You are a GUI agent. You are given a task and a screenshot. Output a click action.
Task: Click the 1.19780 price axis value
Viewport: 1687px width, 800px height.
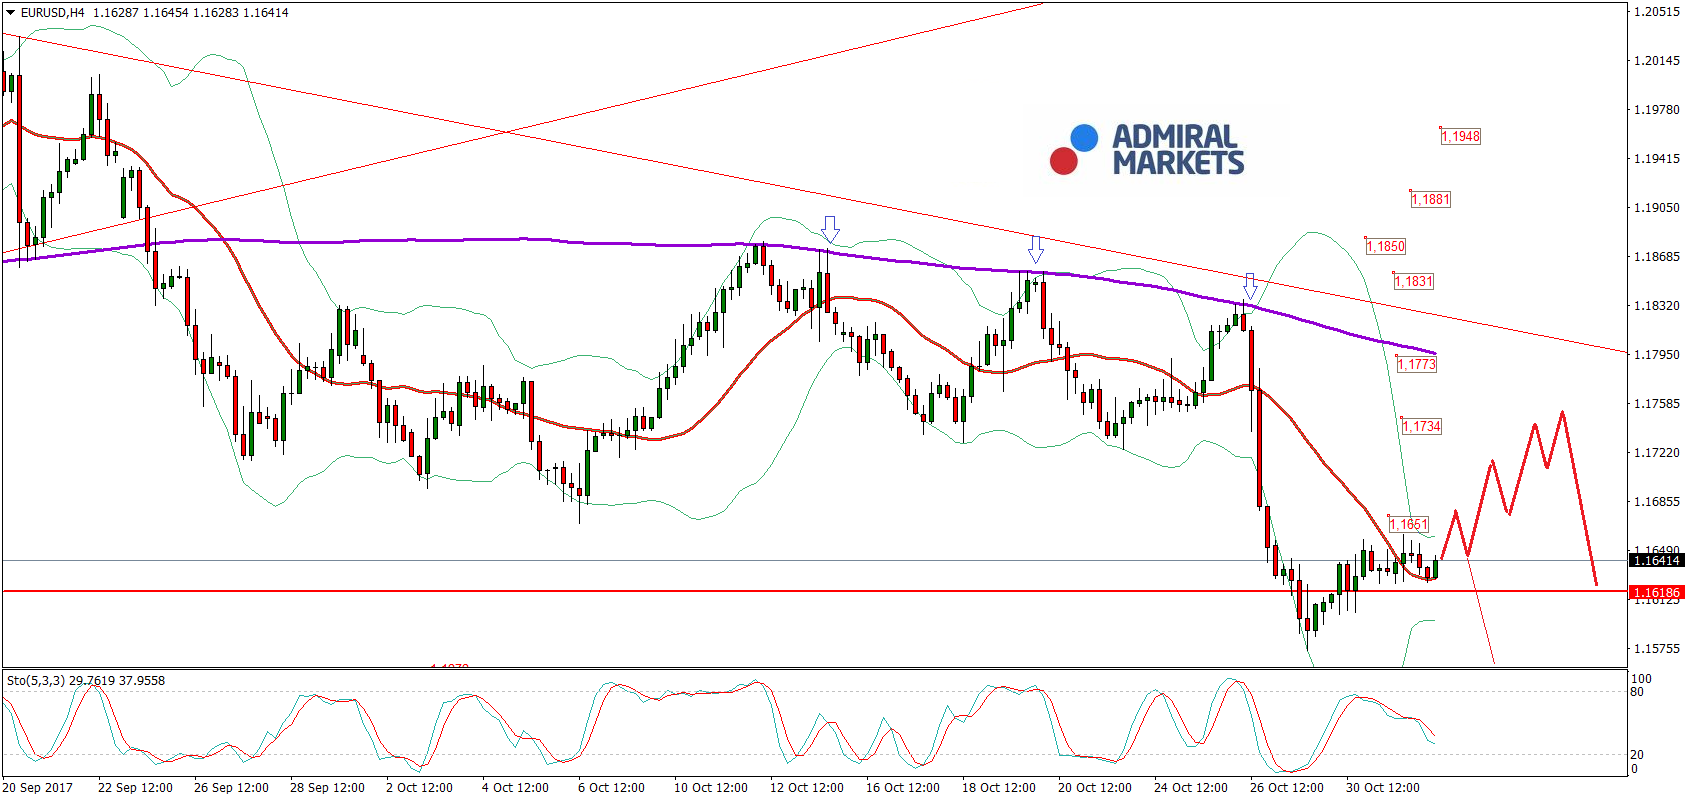pos(1657,110)
